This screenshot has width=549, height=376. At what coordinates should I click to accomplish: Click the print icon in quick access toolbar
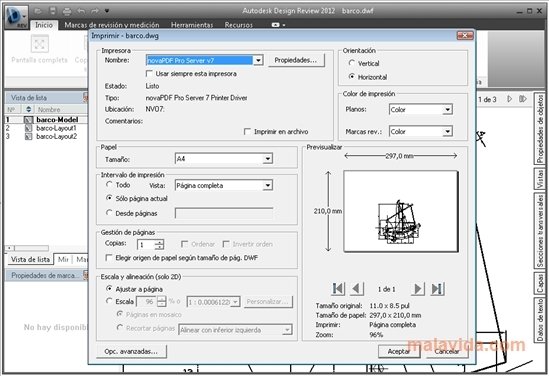click(x=67, y=11)
